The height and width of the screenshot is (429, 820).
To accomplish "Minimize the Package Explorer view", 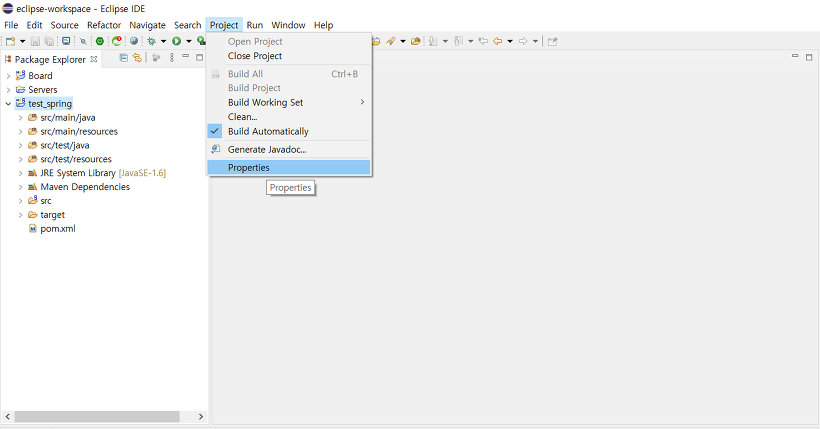I will point(186,56).
